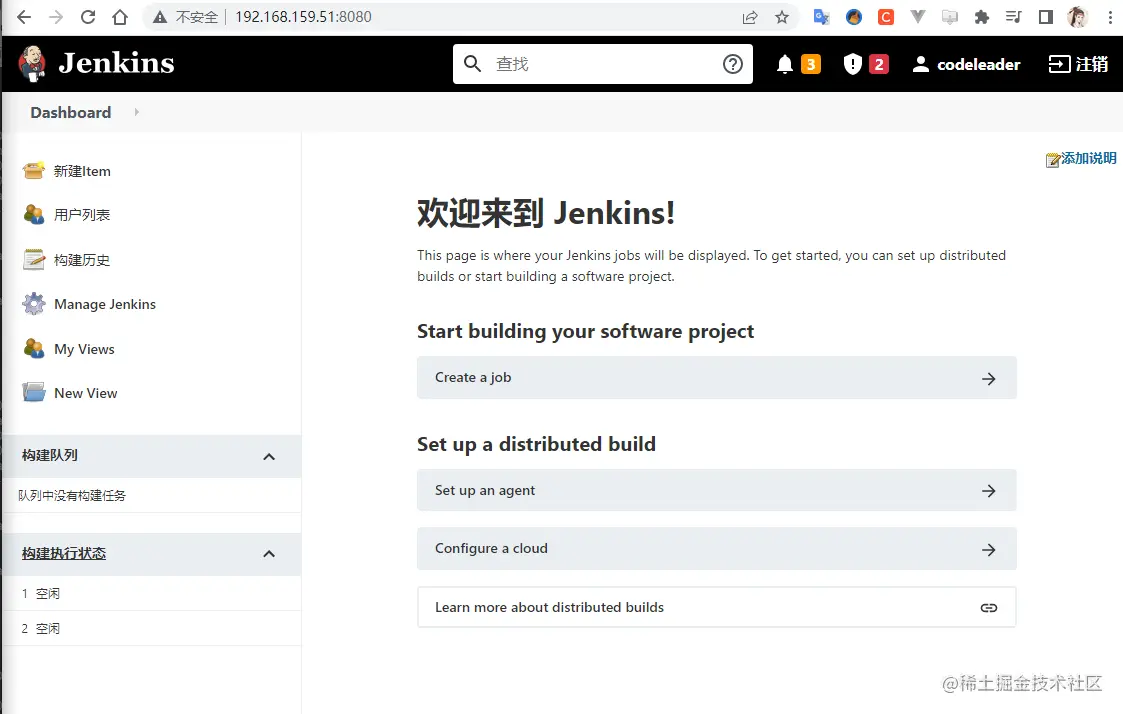The image size is (1123, 714).
Task: Click the magnifier search icon
Action: point(472,64)
